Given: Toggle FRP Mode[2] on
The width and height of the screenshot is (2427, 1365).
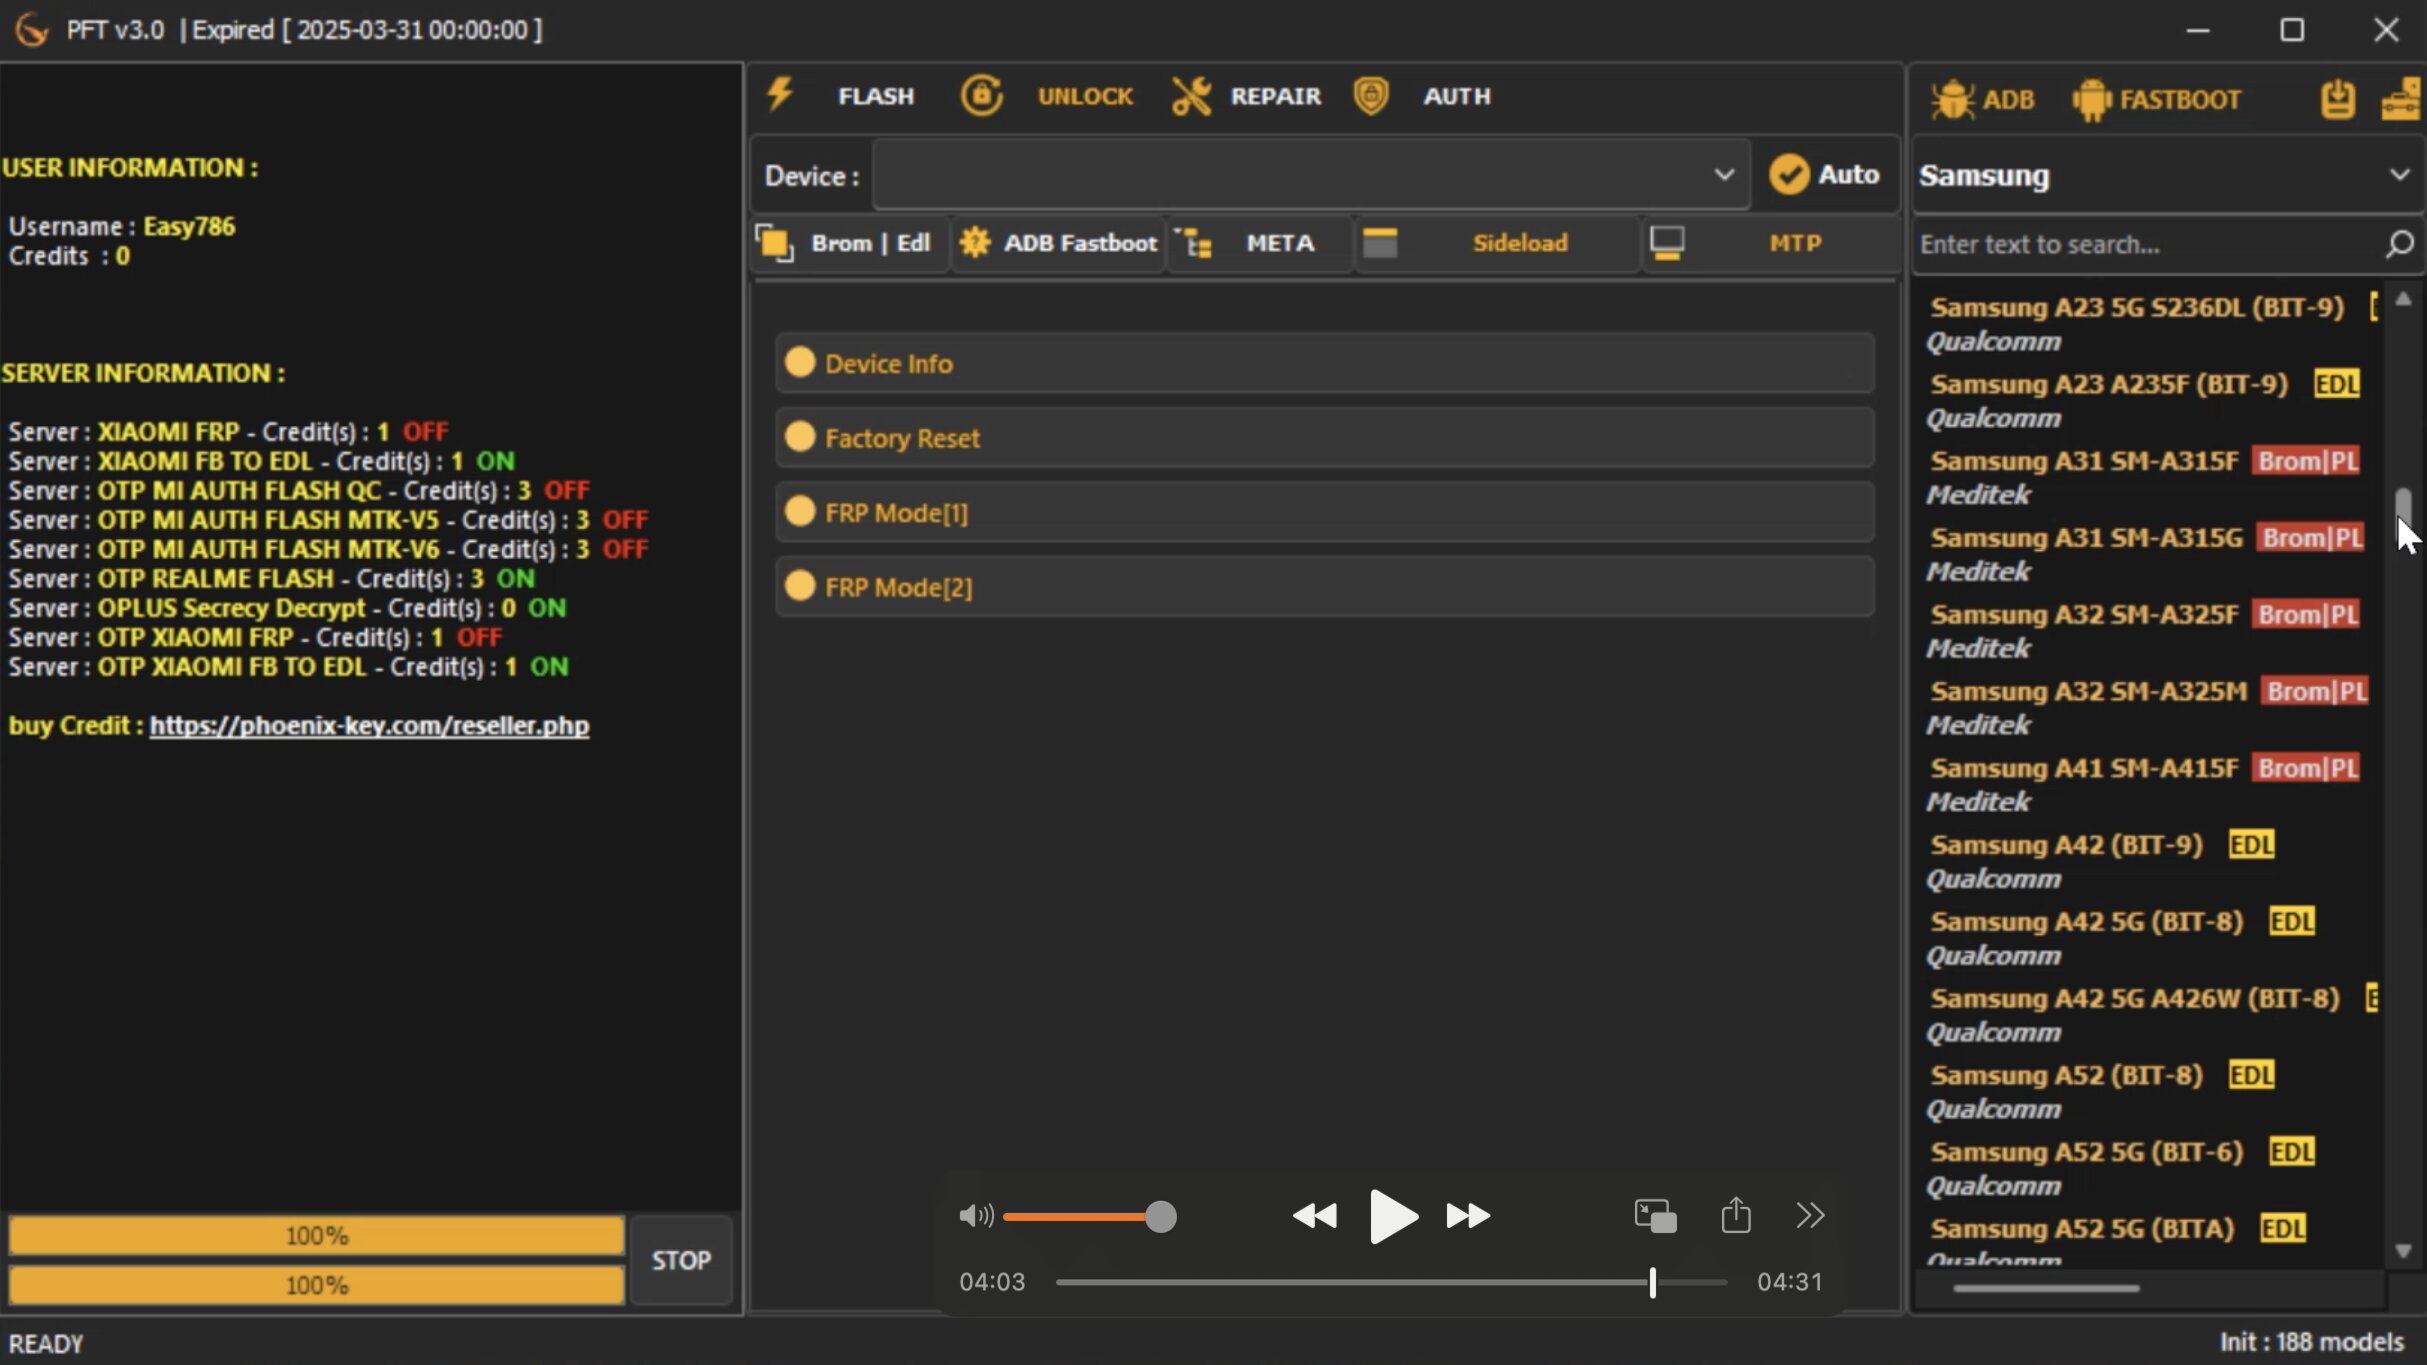Looking at the screenshot, I should (802, 587).
